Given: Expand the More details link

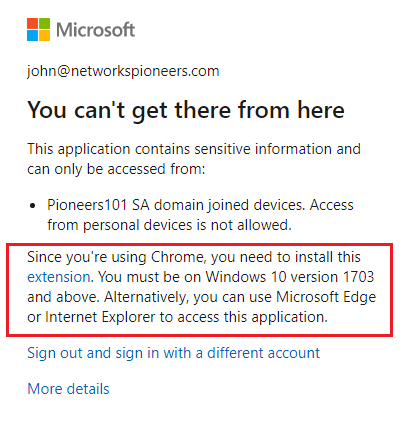Looking at the screenshot, I should click(68, 389).
